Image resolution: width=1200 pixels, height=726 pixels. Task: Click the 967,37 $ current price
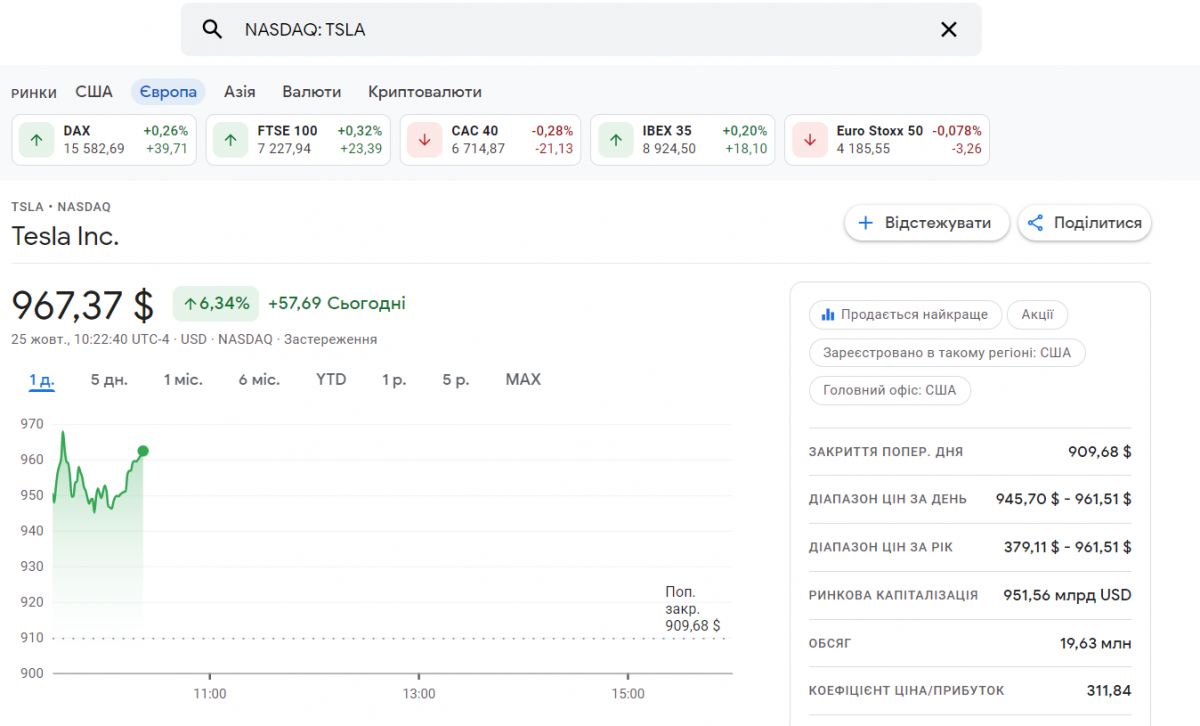tap(83, 304)
